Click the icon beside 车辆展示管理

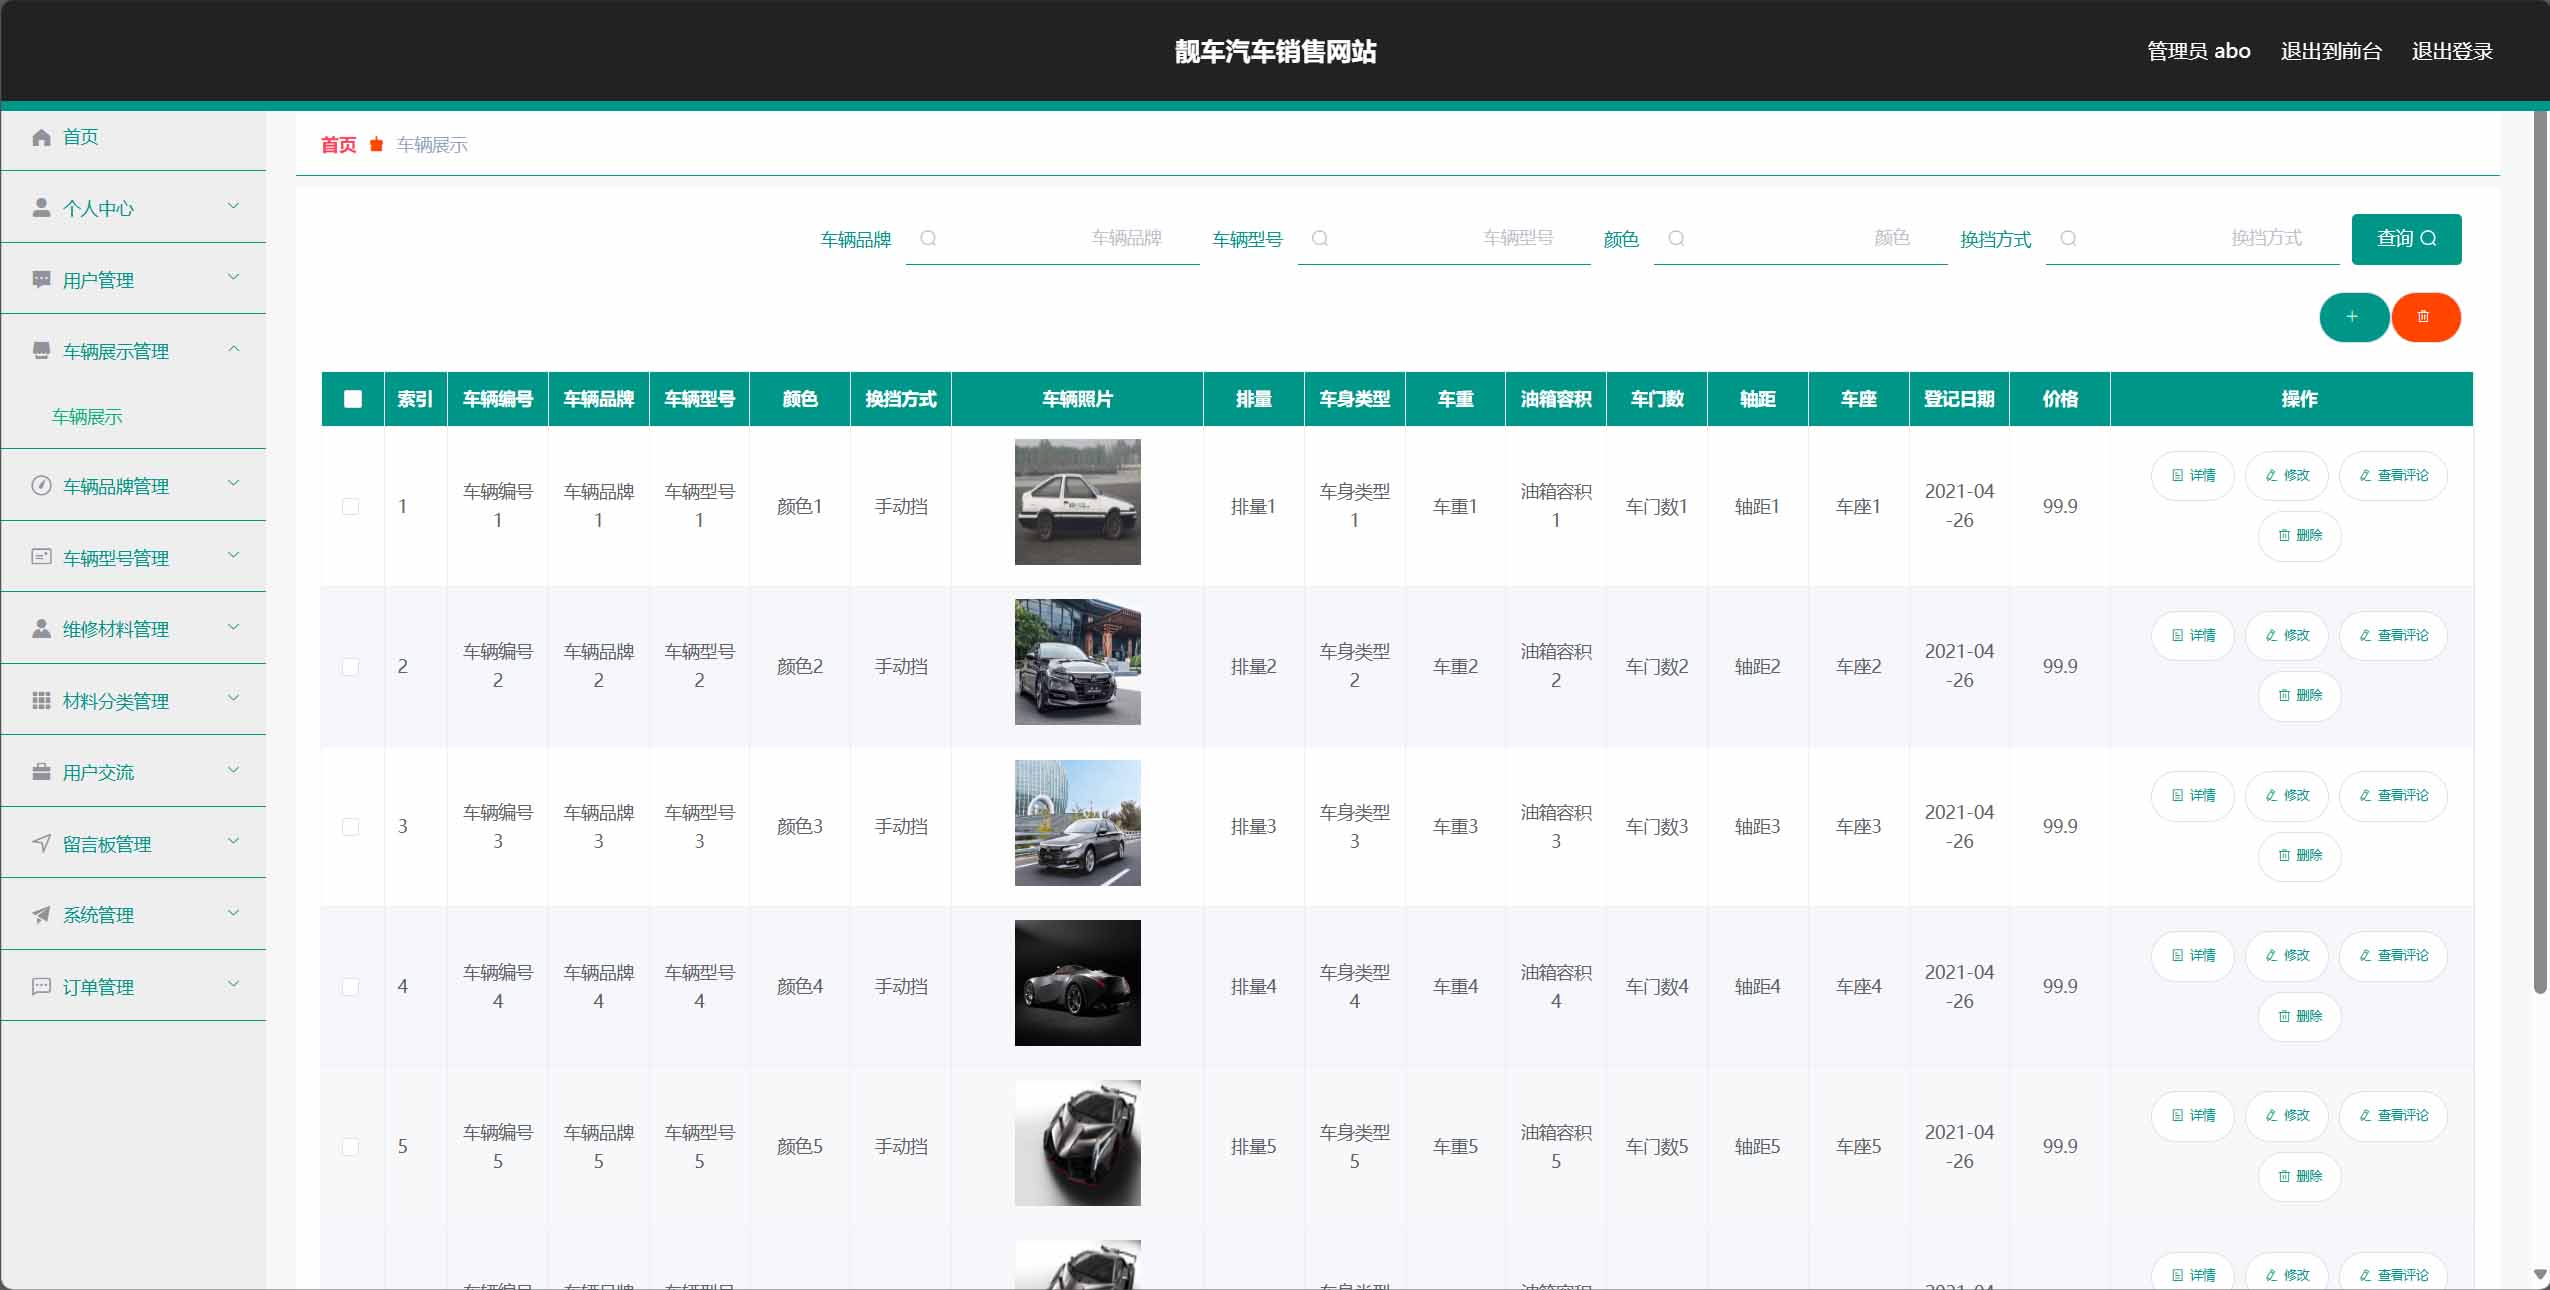coord(41,351)
